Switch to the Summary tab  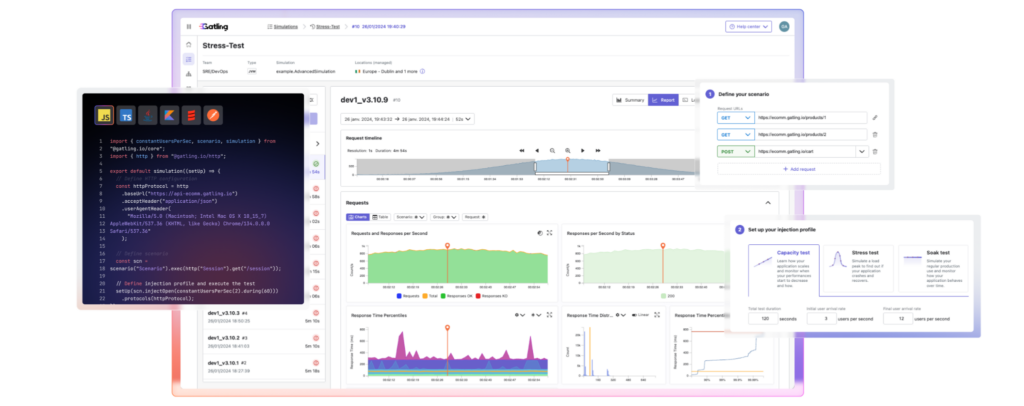coord(630,100)
